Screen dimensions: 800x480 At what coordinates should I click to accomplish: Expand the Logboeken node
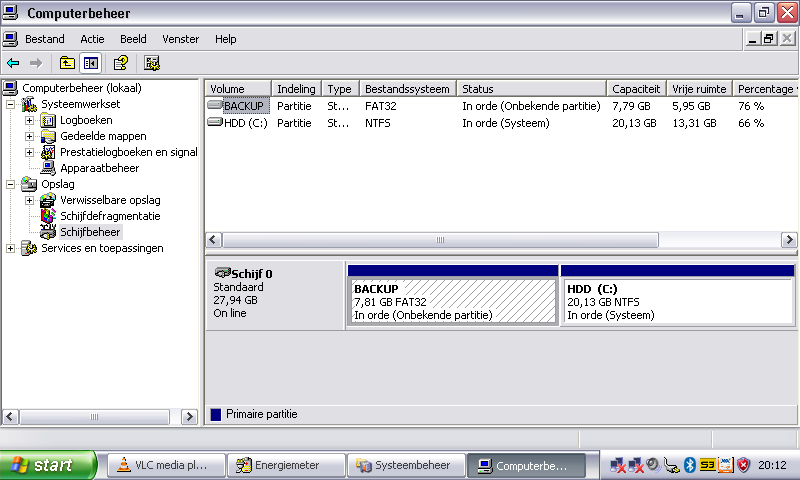pyautogui.click(x=30, y=120)
